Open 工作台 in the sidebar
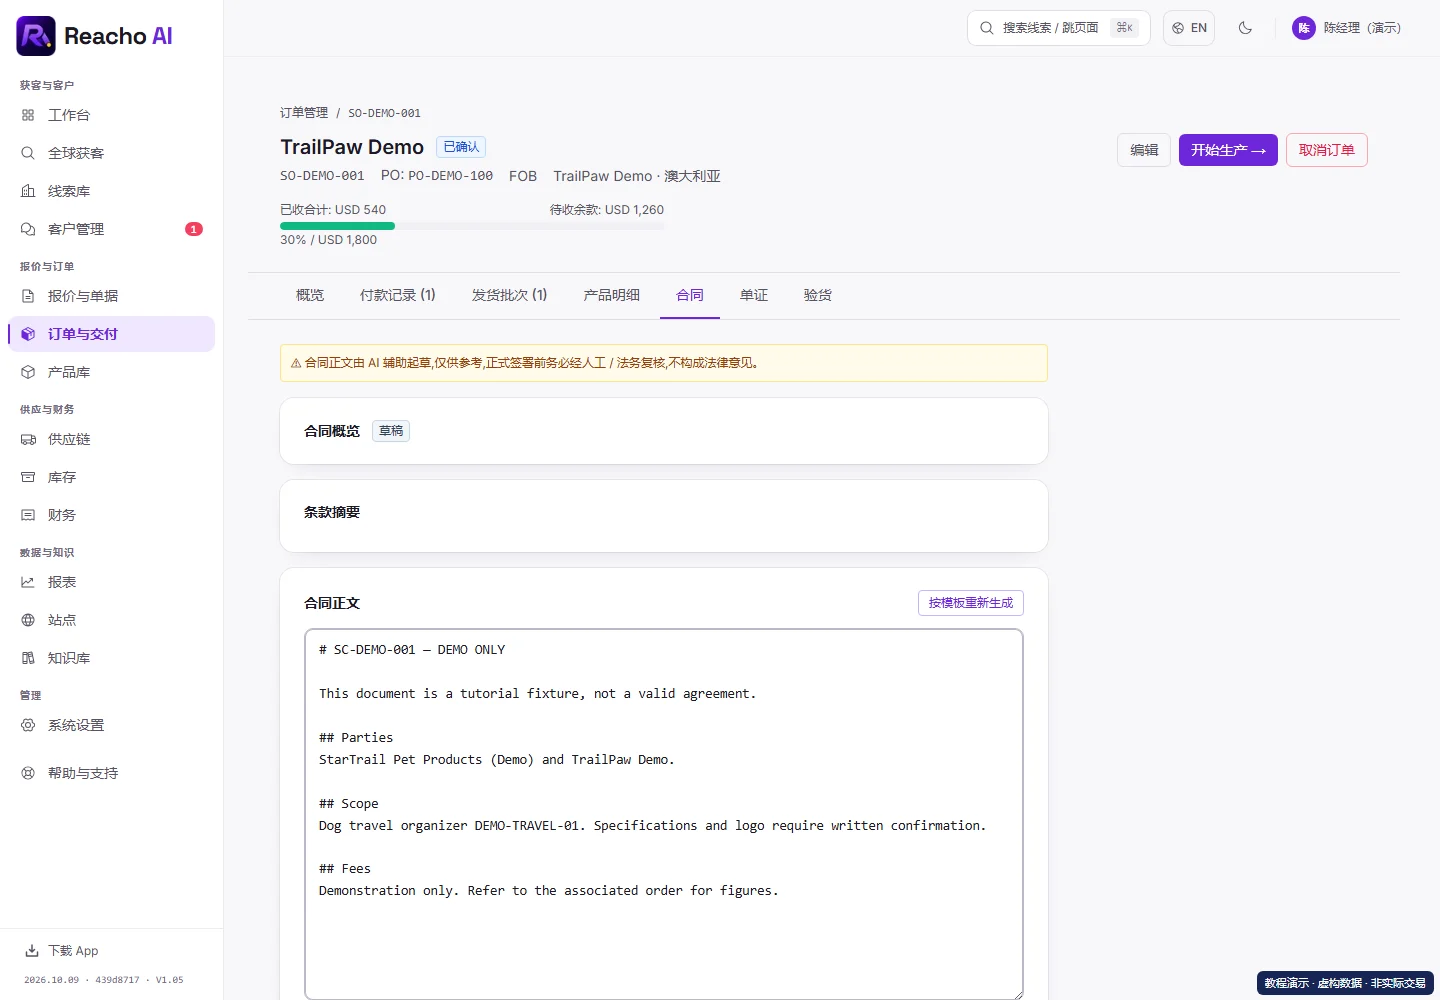Screen dimensions: 1440x1000 tap(111, 115)
